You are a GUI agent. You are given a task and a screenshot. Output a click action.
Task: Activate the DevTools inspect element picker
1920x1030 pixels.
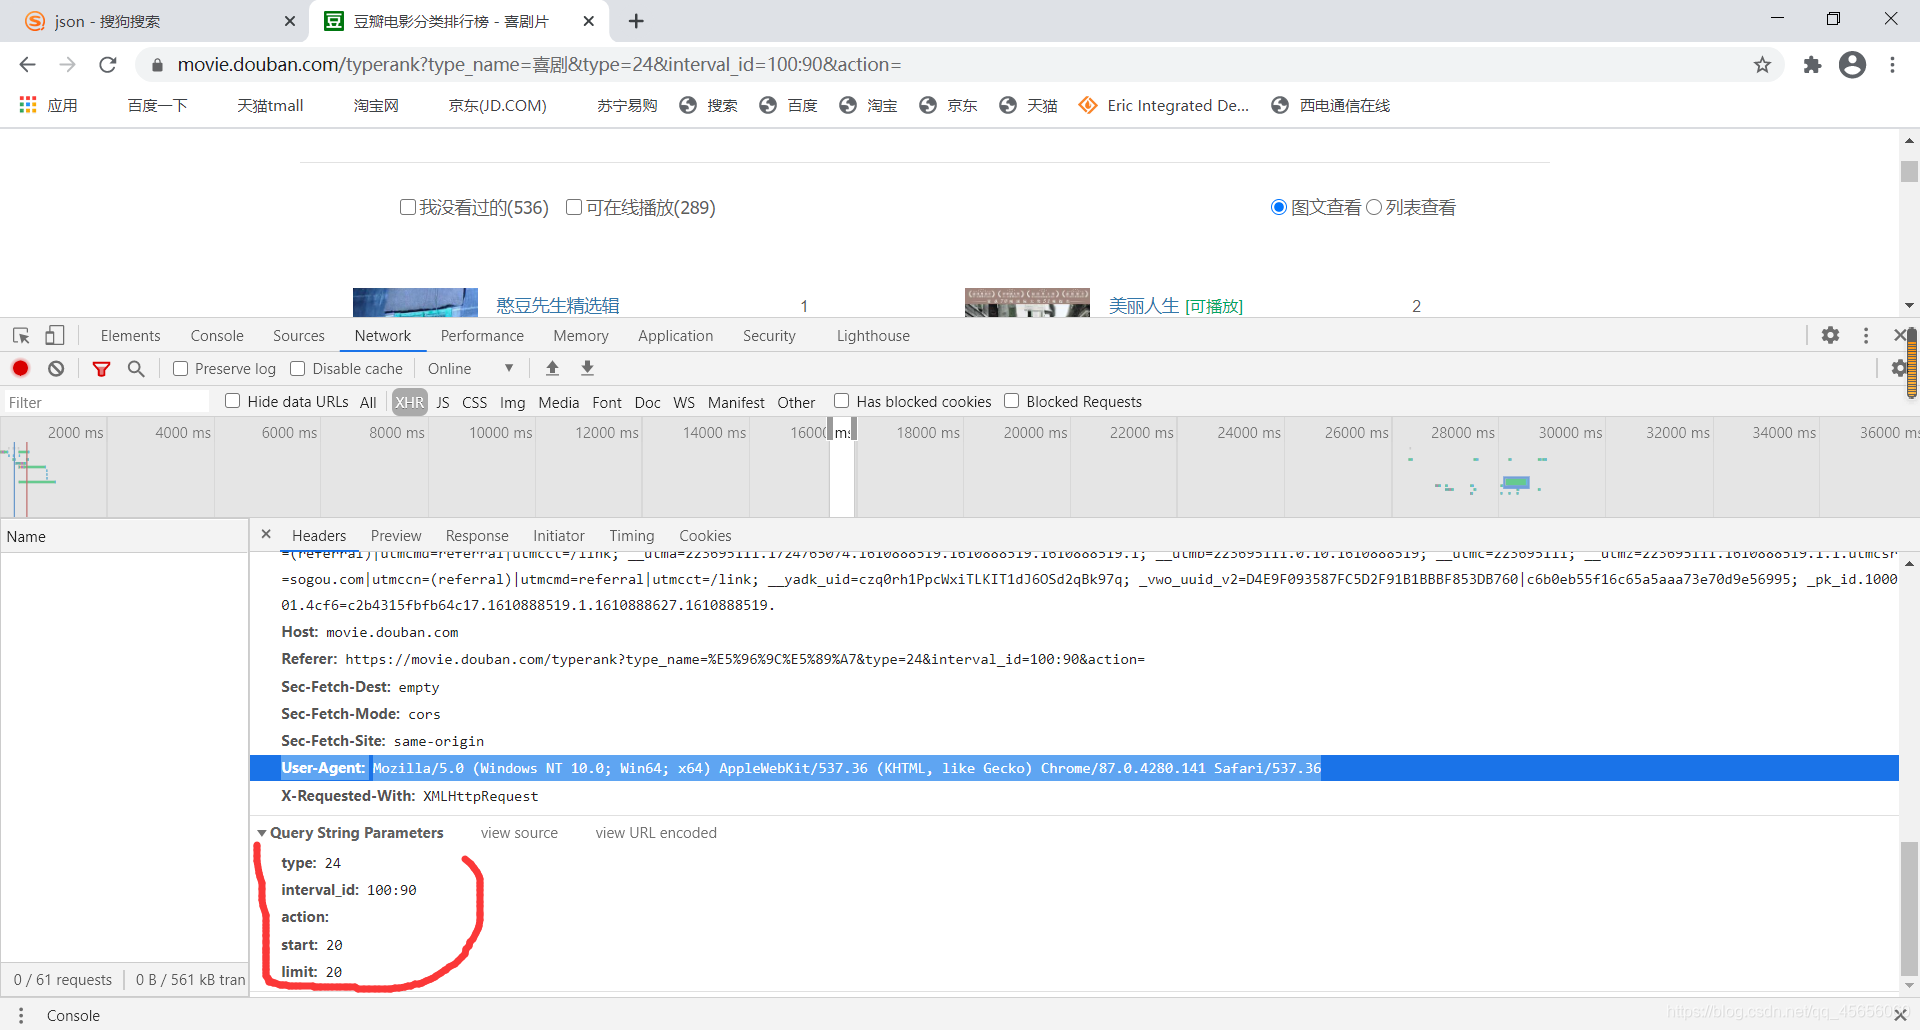(x=21, y=336)
